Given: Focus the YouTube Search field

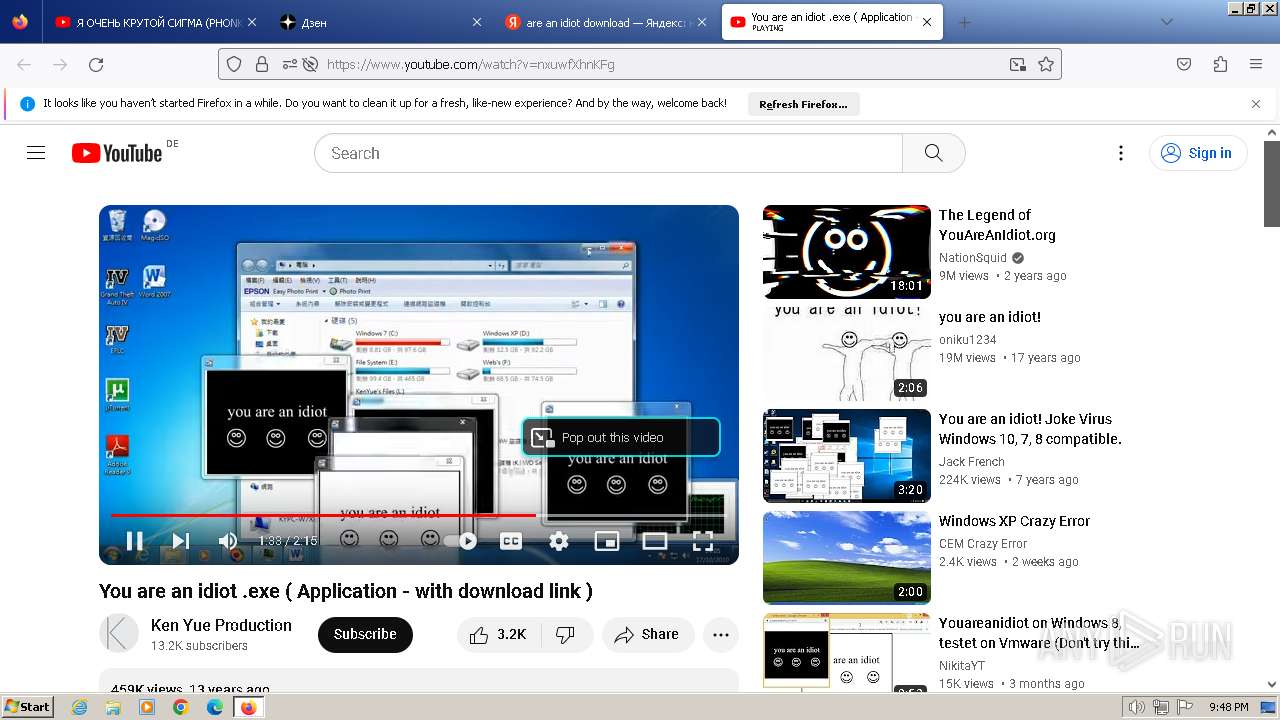Looking at the screenshot, I should point(608,153).
